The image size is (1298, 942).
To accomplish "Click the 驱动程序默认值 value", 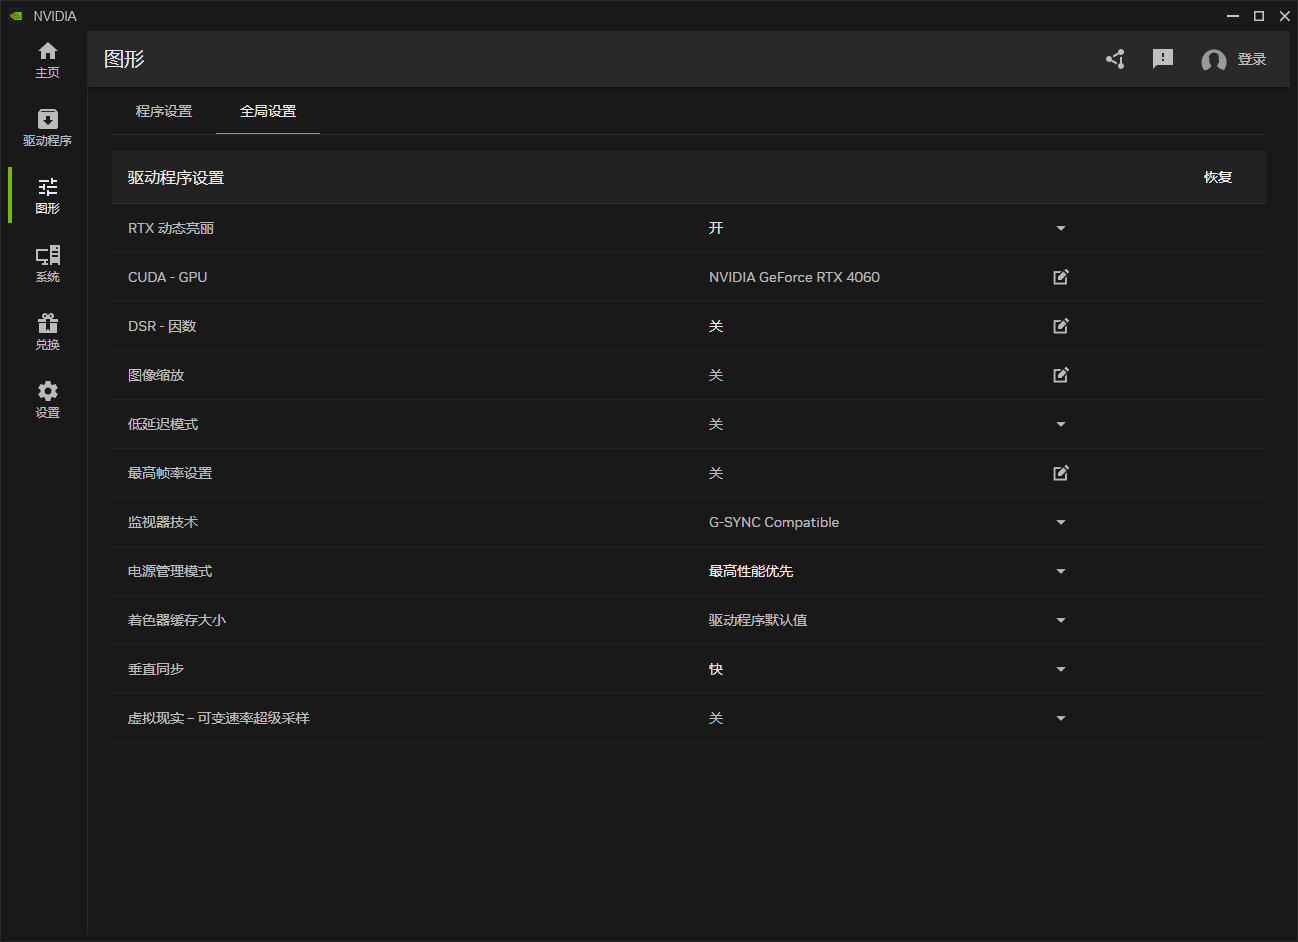I will pos(758,620).
